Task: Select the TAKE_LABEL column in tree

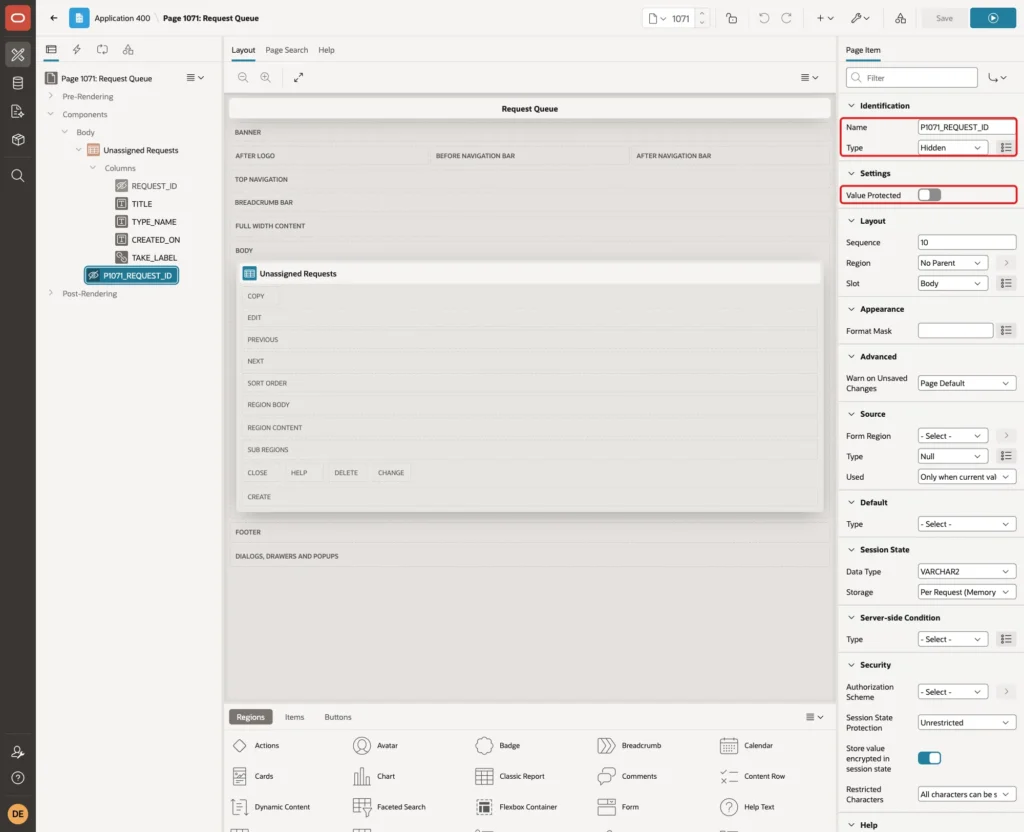Action: pos(154,257)
